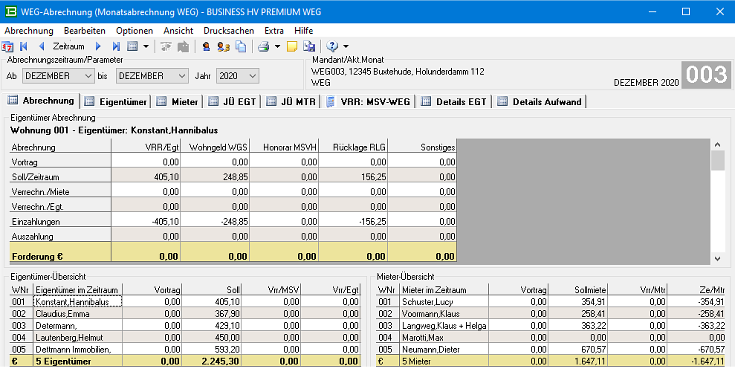
Task: Switch to the Eigentümer tab
Action: [x=116, y=102]
